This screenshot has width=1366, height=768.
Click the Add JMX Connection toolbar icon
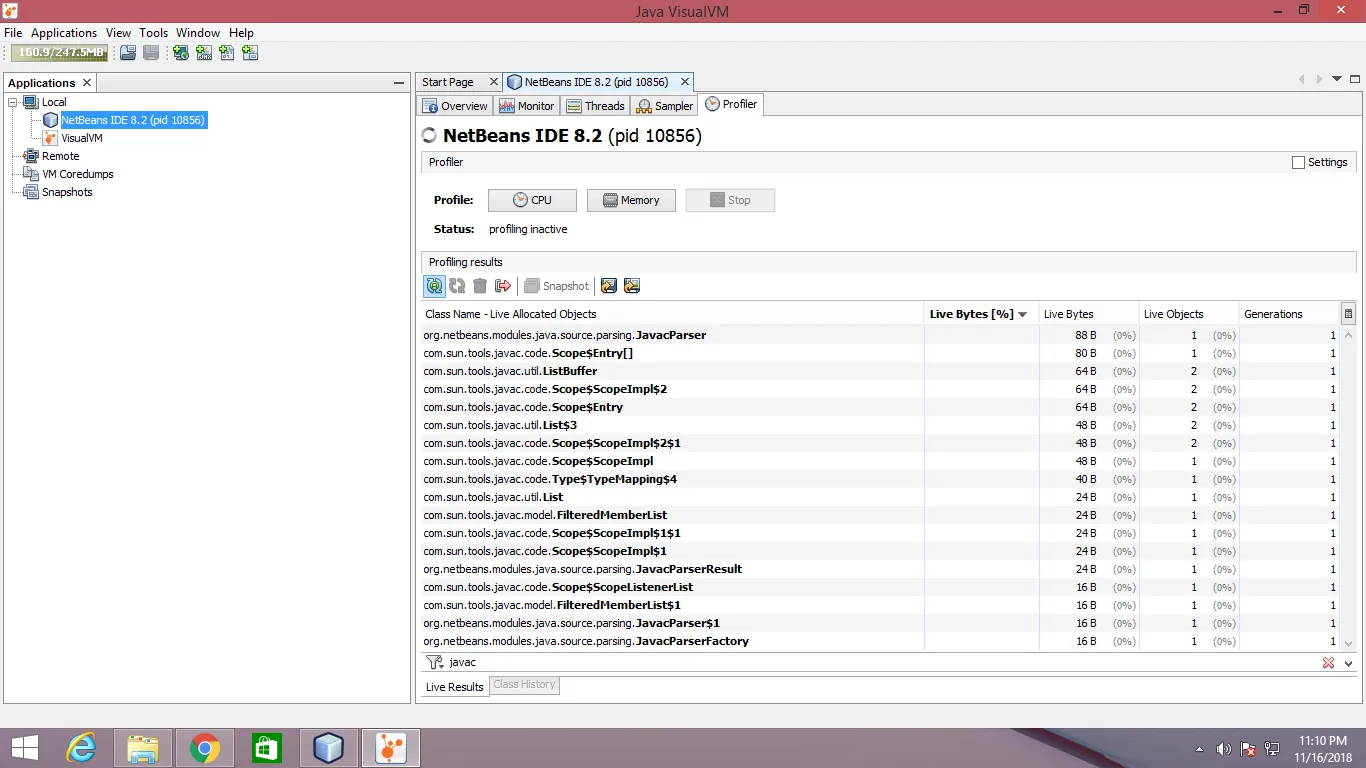click(x=204, y=53)
